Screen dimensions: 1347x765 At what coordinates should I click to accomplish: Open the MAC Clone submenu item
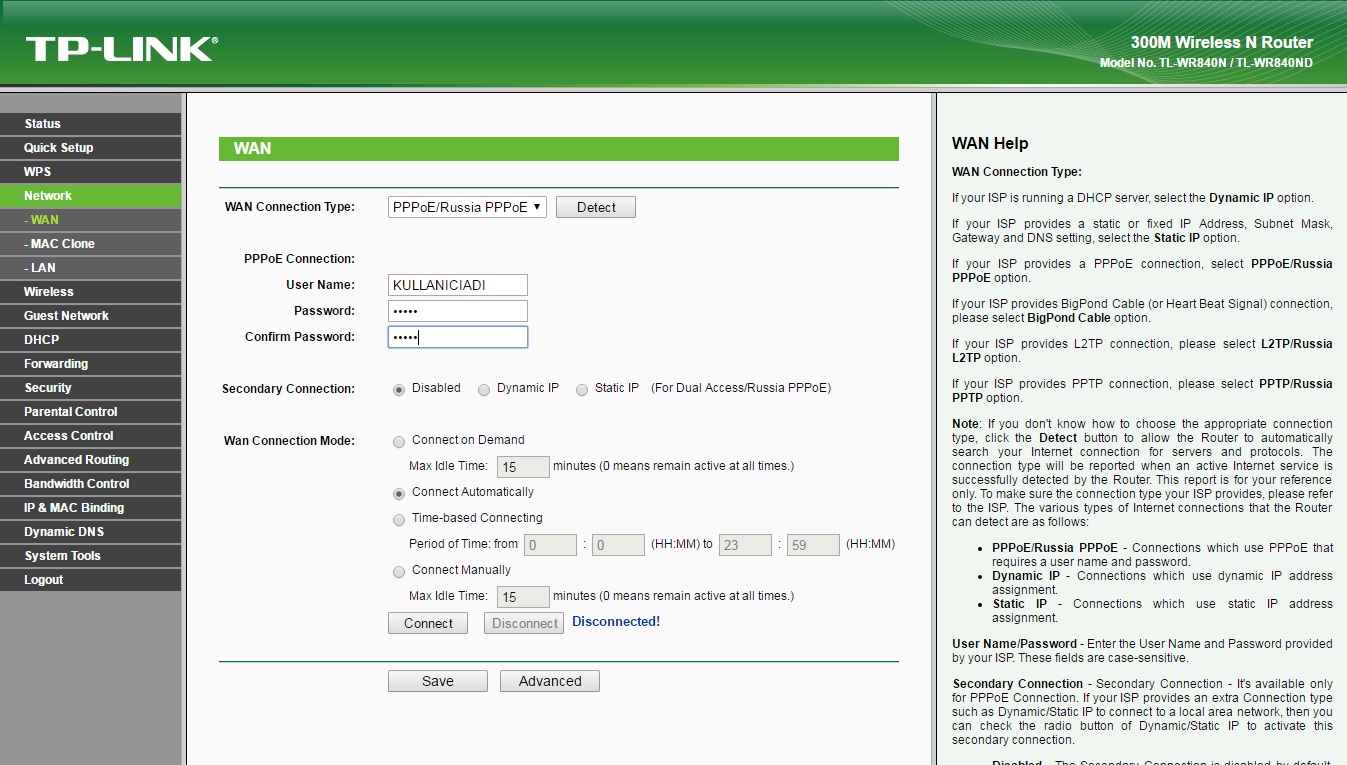coord(90,244)
